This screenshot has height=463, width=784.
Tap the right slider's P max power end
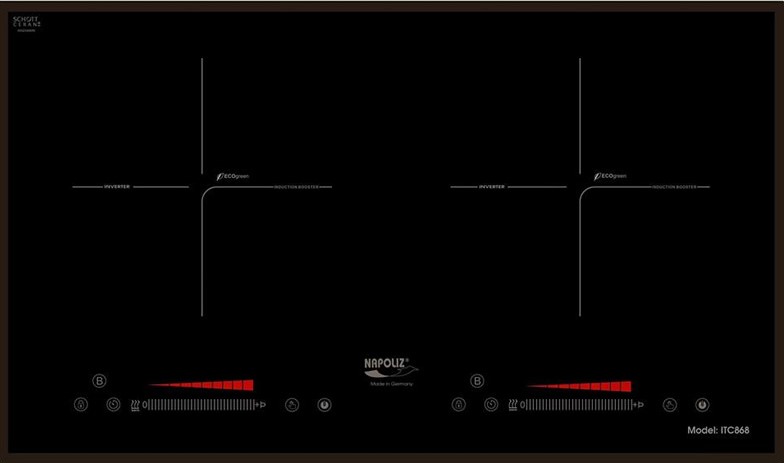(640, 405)
